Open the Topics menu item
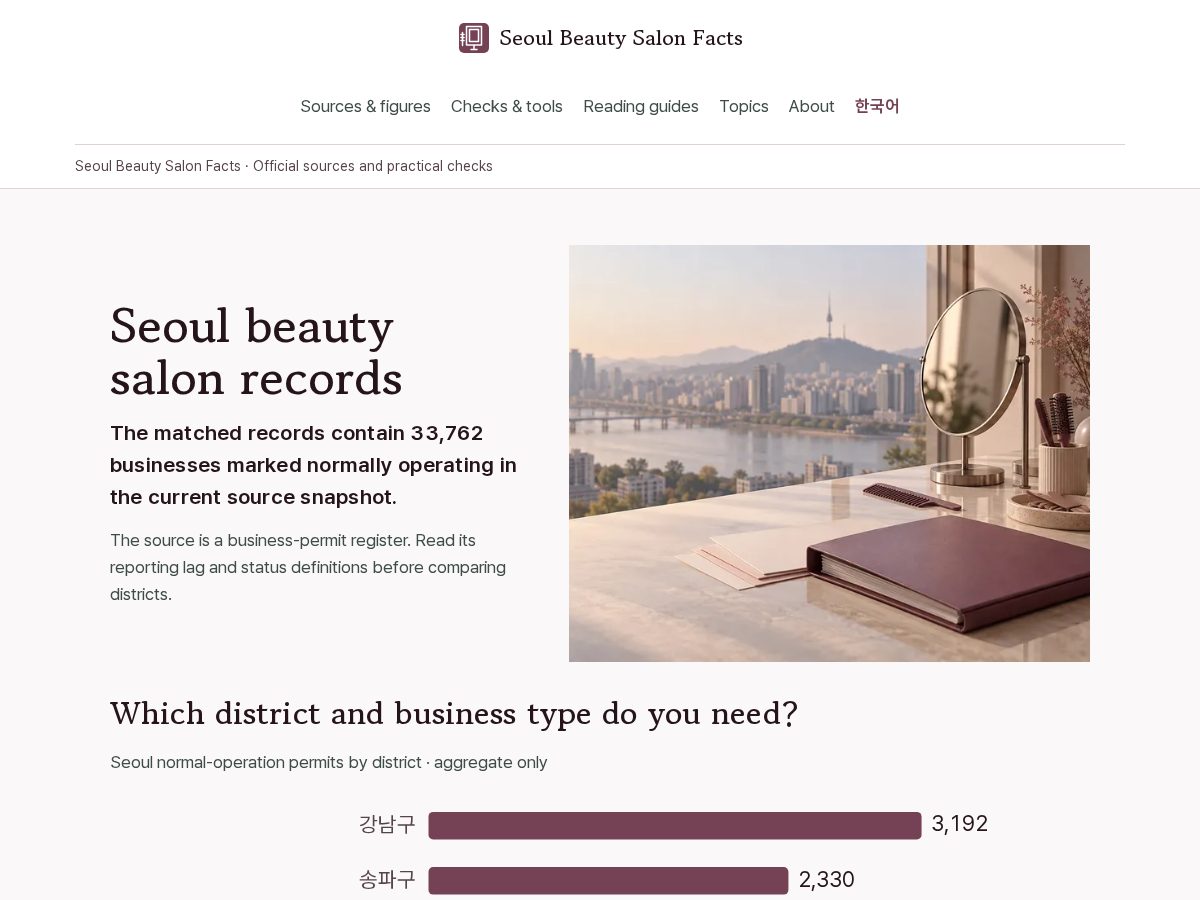This screenshot has width=1200, height=900. pos(744,106)
